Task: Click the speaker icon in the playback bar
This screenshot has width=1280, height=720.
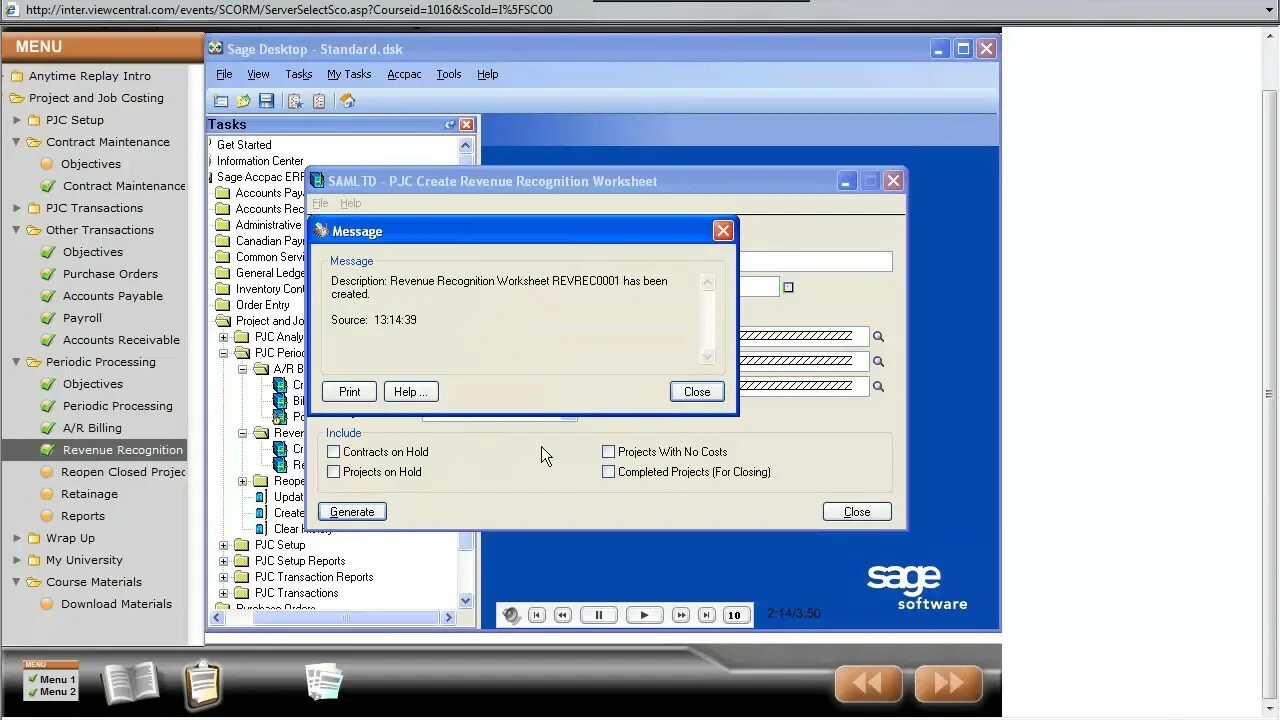Action: point(511,614)
